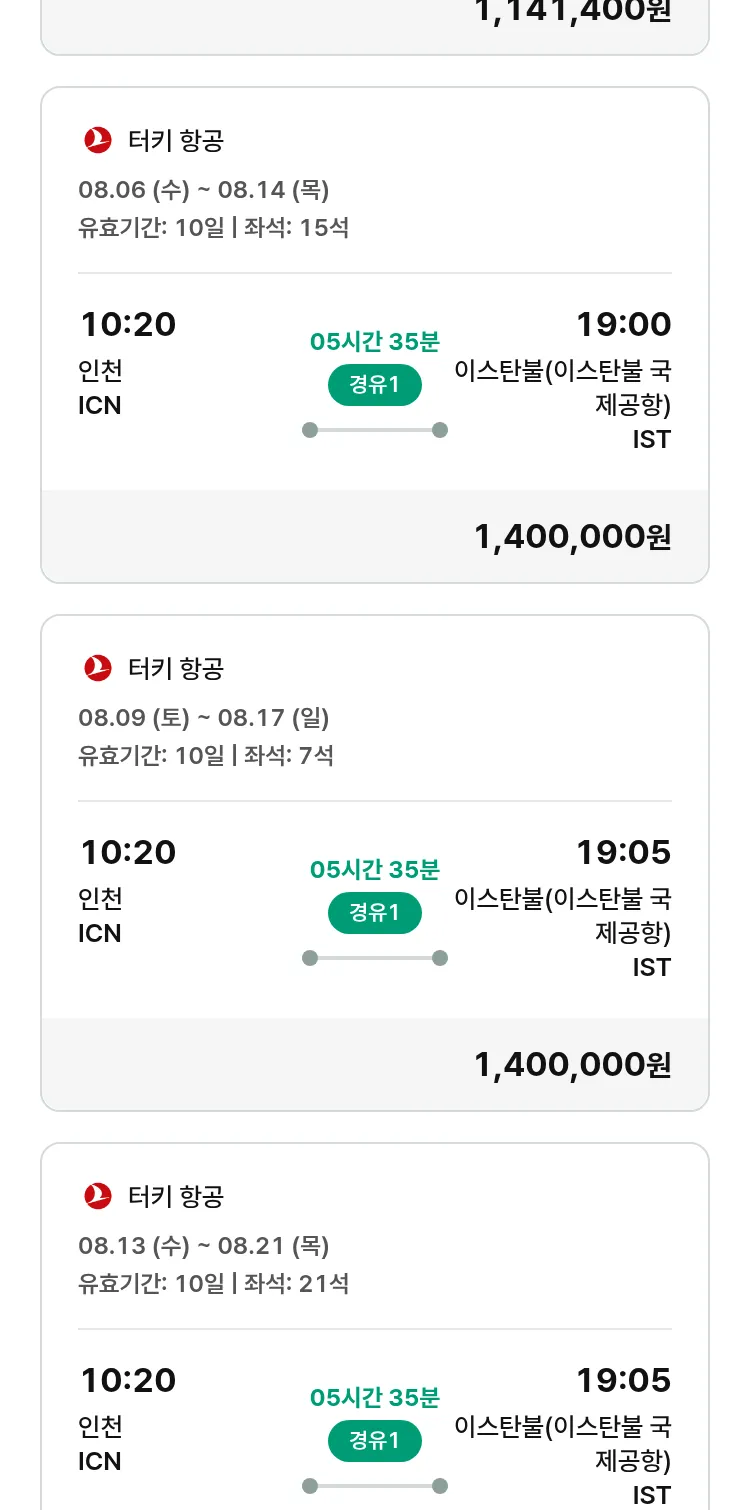The width and height of the screenshot is (750, 1510).
Task: Tap 경유1 stopover badge on 08.06 flight
Action: click(x=375, y=385)
